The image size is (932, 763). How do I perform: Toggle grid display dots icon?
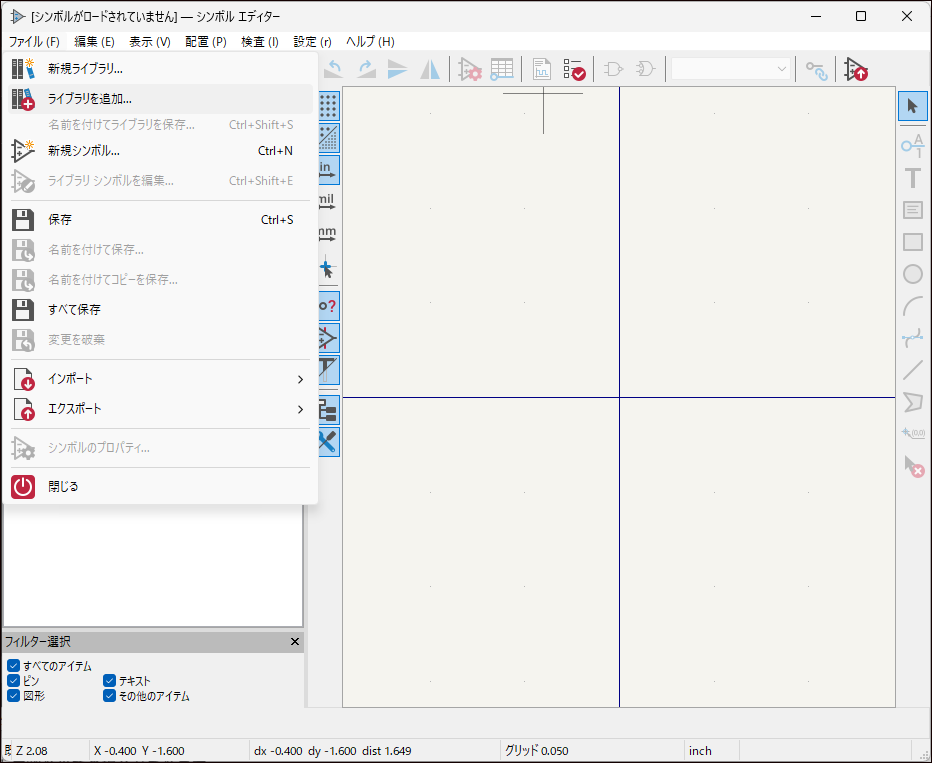coord(328,105)
